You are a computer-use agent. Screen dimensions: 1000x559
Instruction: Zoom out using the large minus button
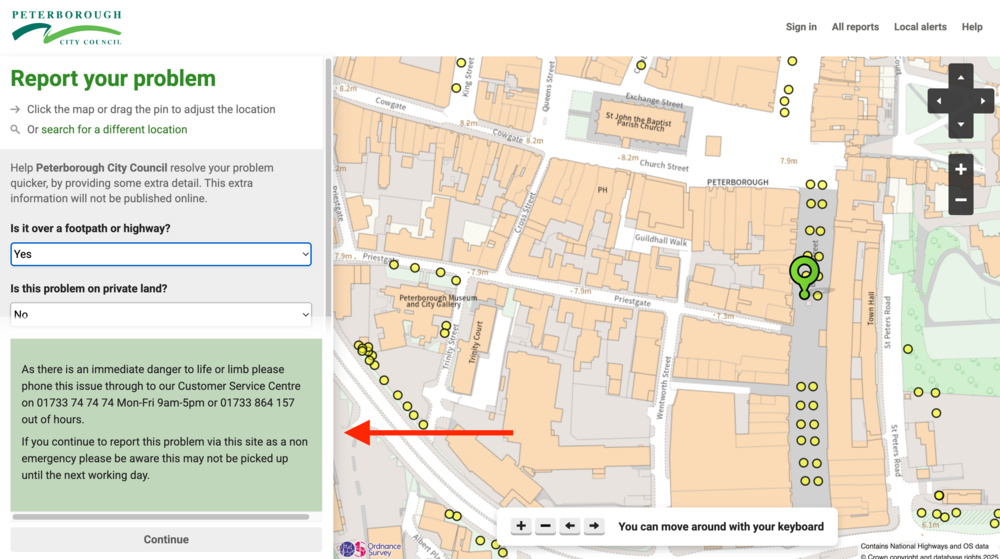(x=960, y=200)
